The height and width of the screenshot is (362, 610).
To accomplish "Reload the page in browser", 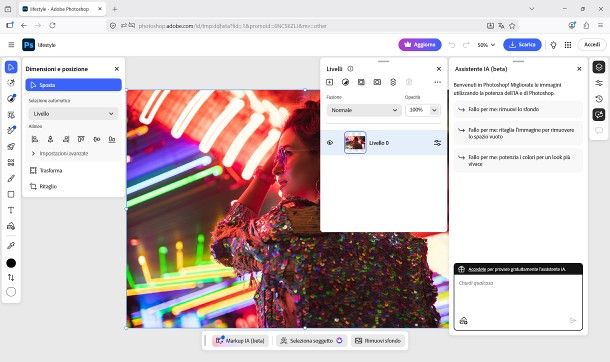I will [x=52, y=25].
